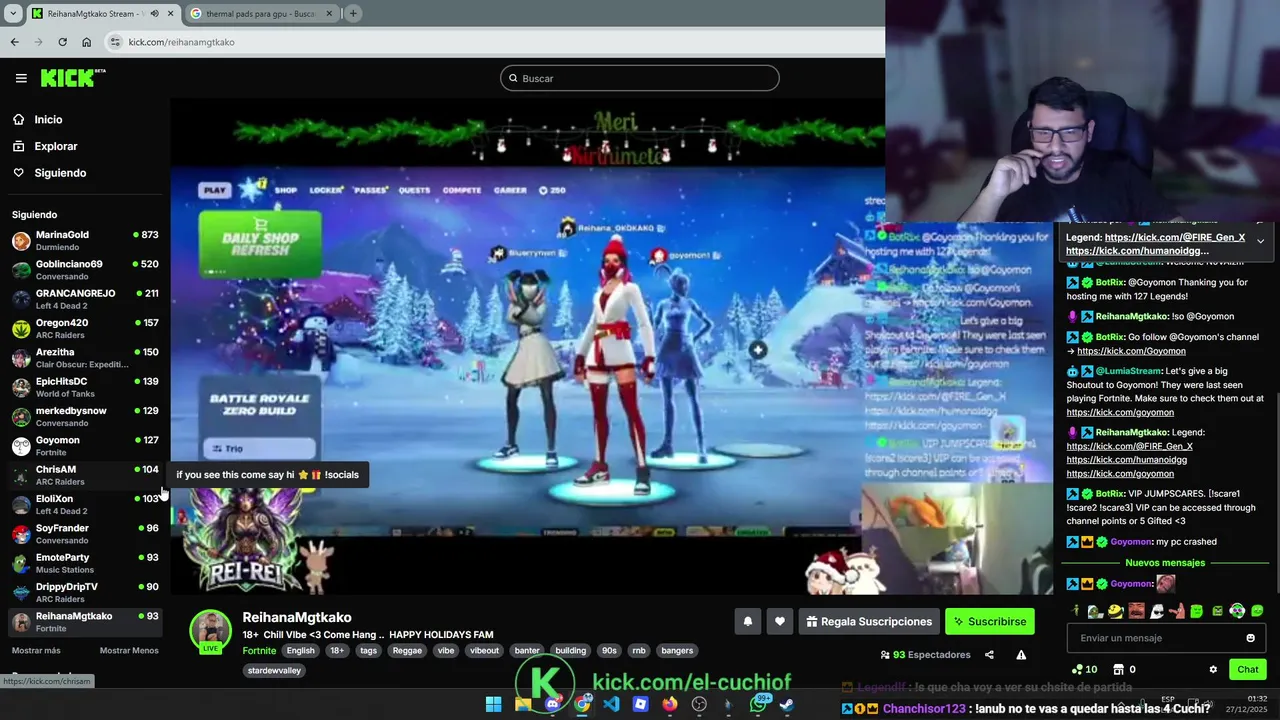Open Discord from the taskbar
1280x720 pixels.
pyautogui.click(x=552, y=704)
